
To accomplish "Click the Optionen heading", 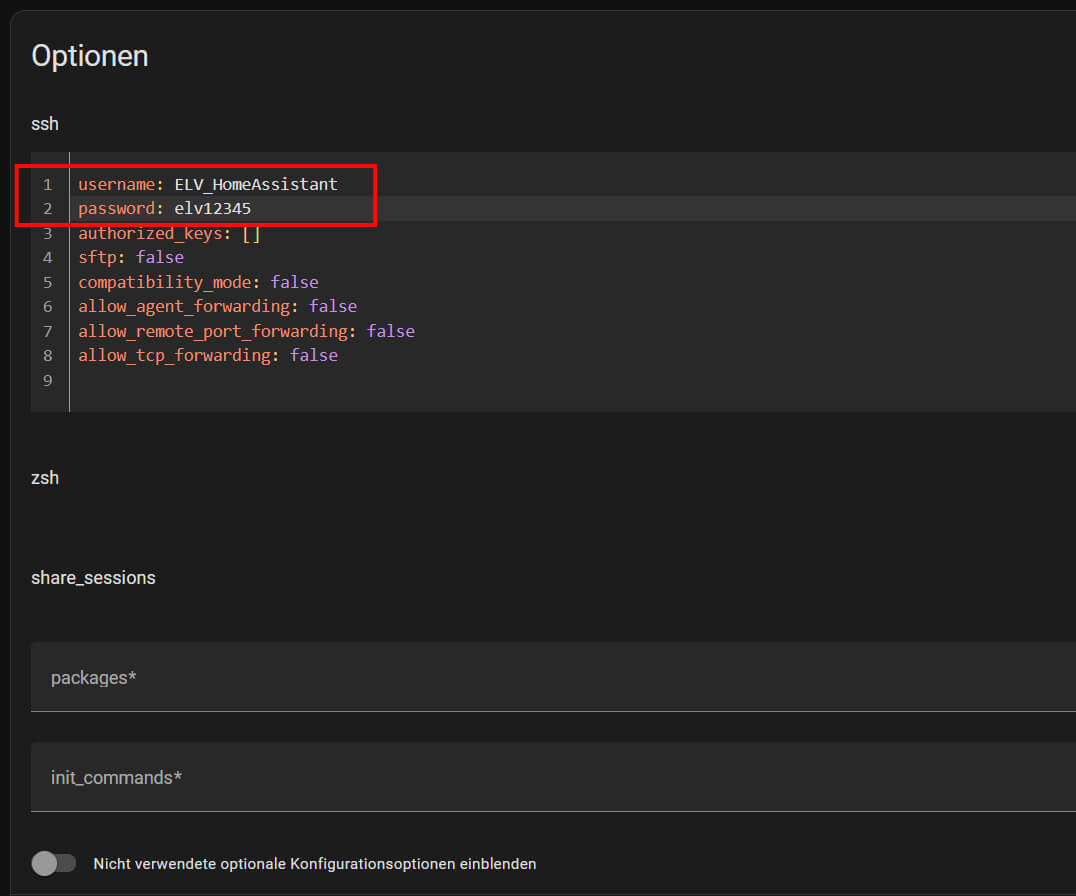I will coord(90,56).
